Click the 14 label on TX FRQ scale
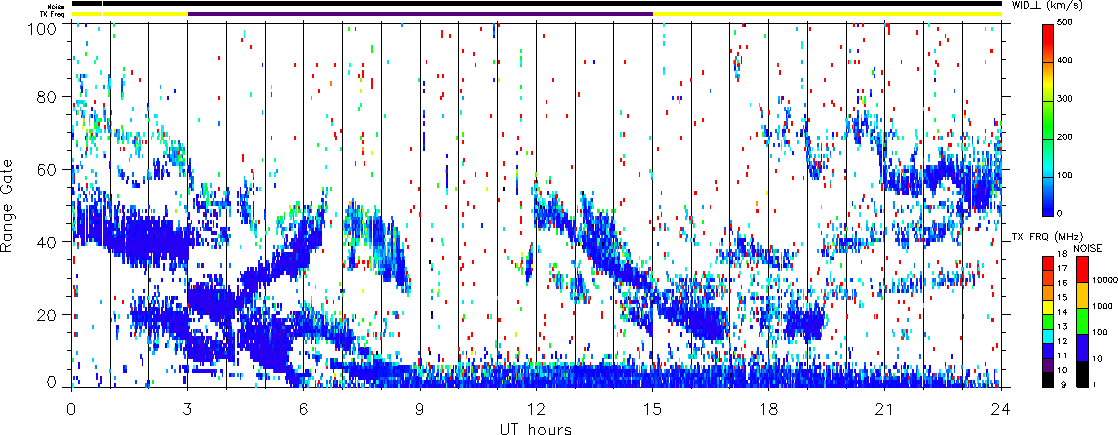Screen dimensions: 1118x435 (x=1062, y=312)
